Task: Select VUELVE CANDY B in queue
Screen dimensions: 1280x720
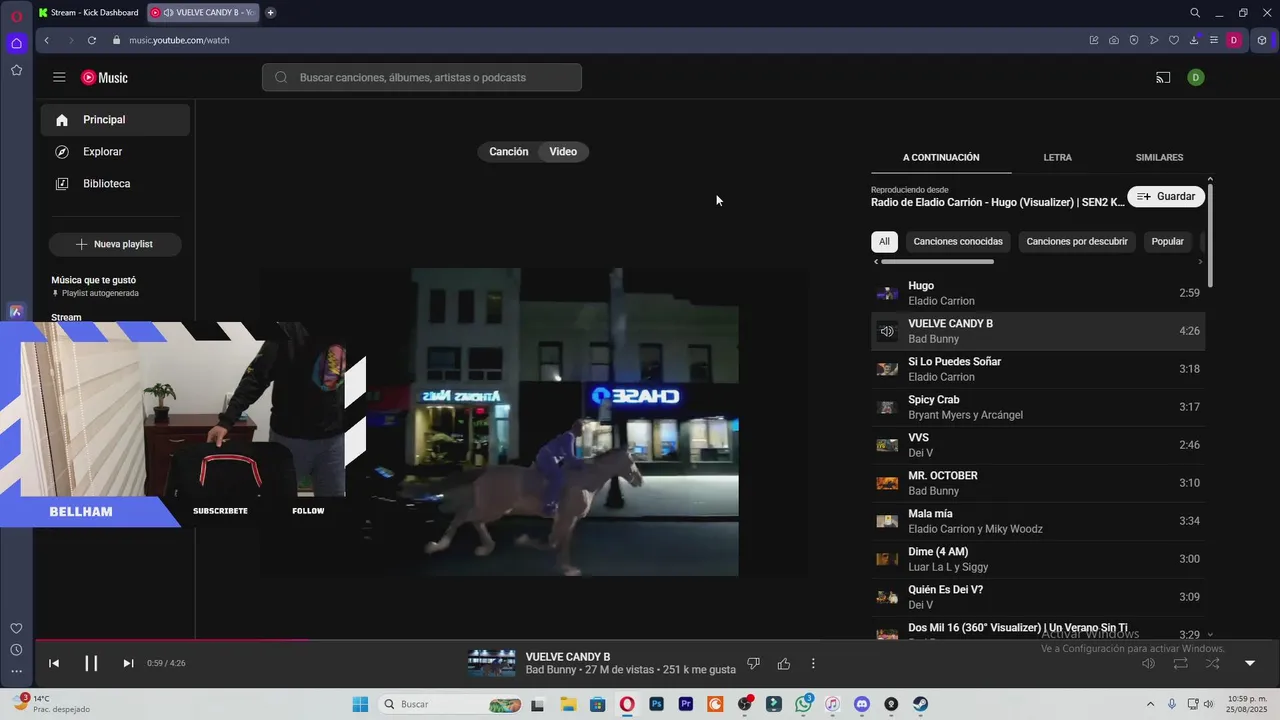Action: tap(1037, 331)
